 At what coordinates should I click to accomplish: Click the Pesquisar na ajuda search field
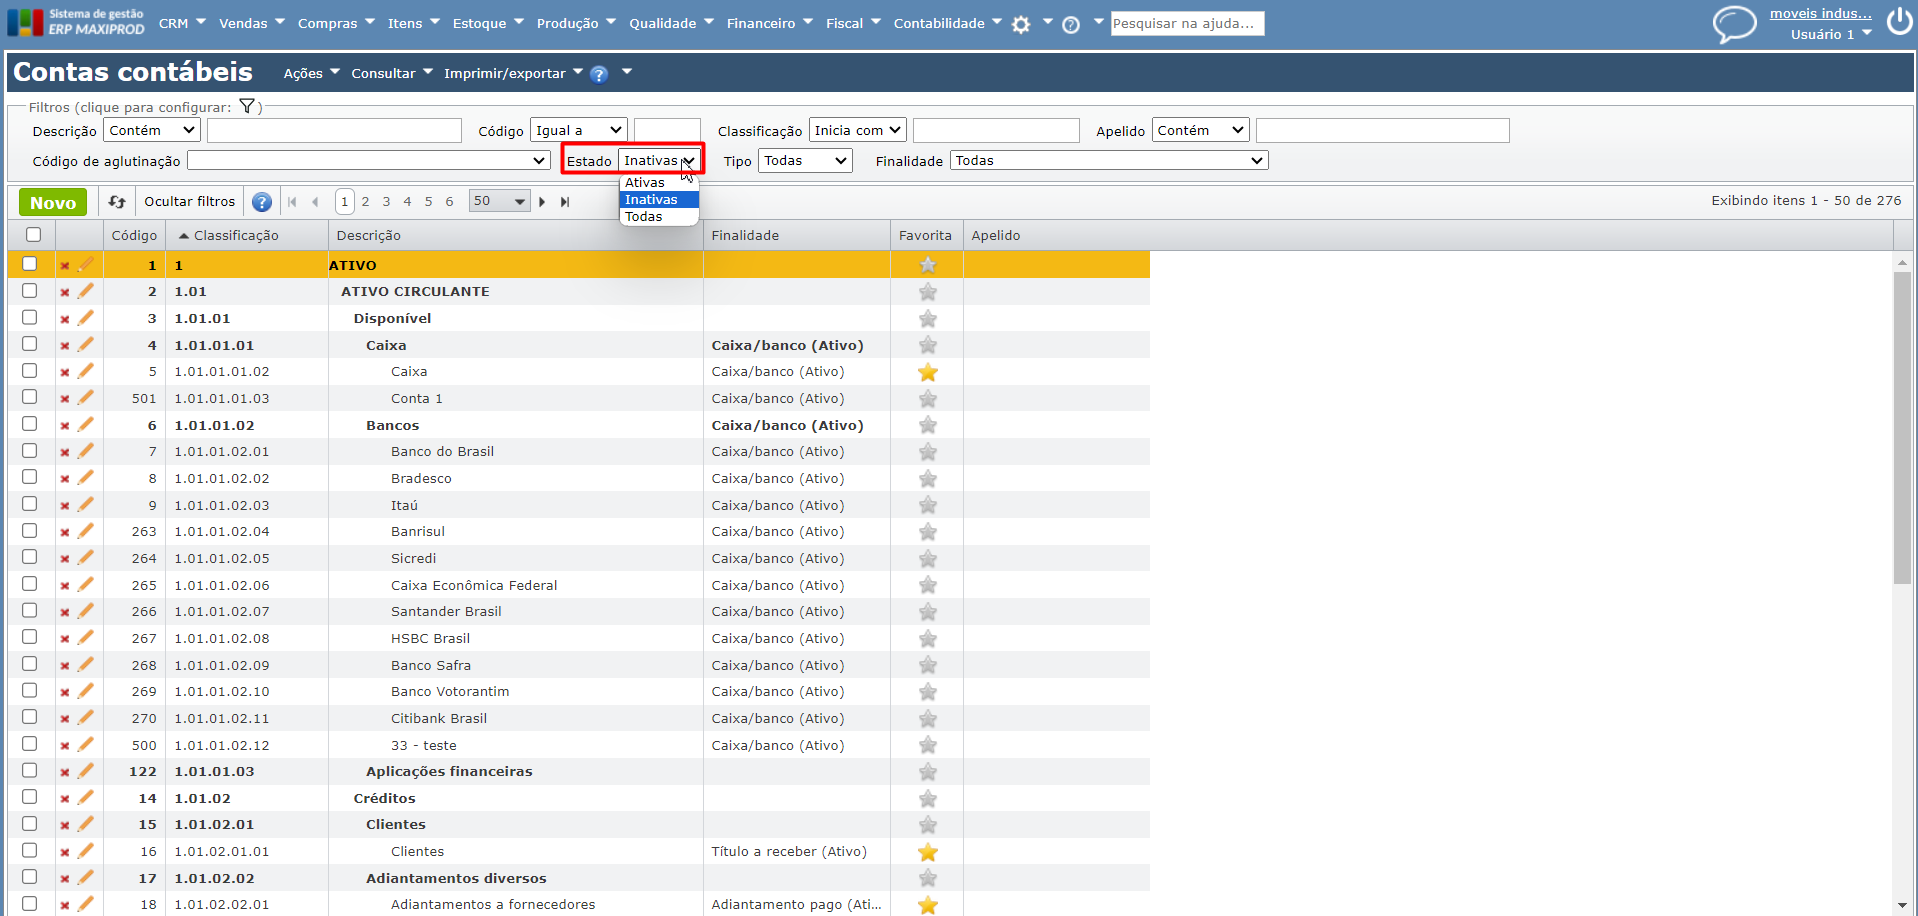coord(1186,23)
